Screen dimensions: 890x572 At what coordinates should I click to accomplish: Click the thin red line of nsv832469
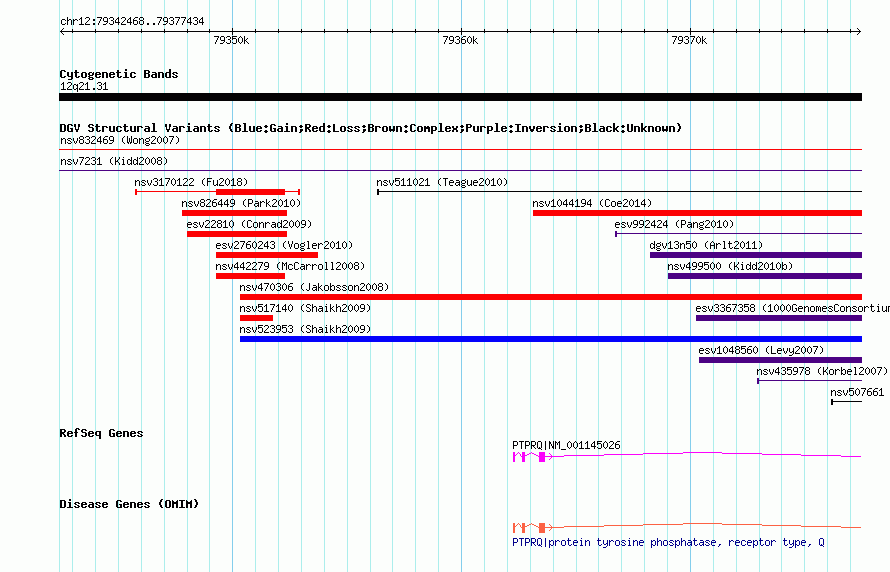pyautogui.click(x=460, y=150)
